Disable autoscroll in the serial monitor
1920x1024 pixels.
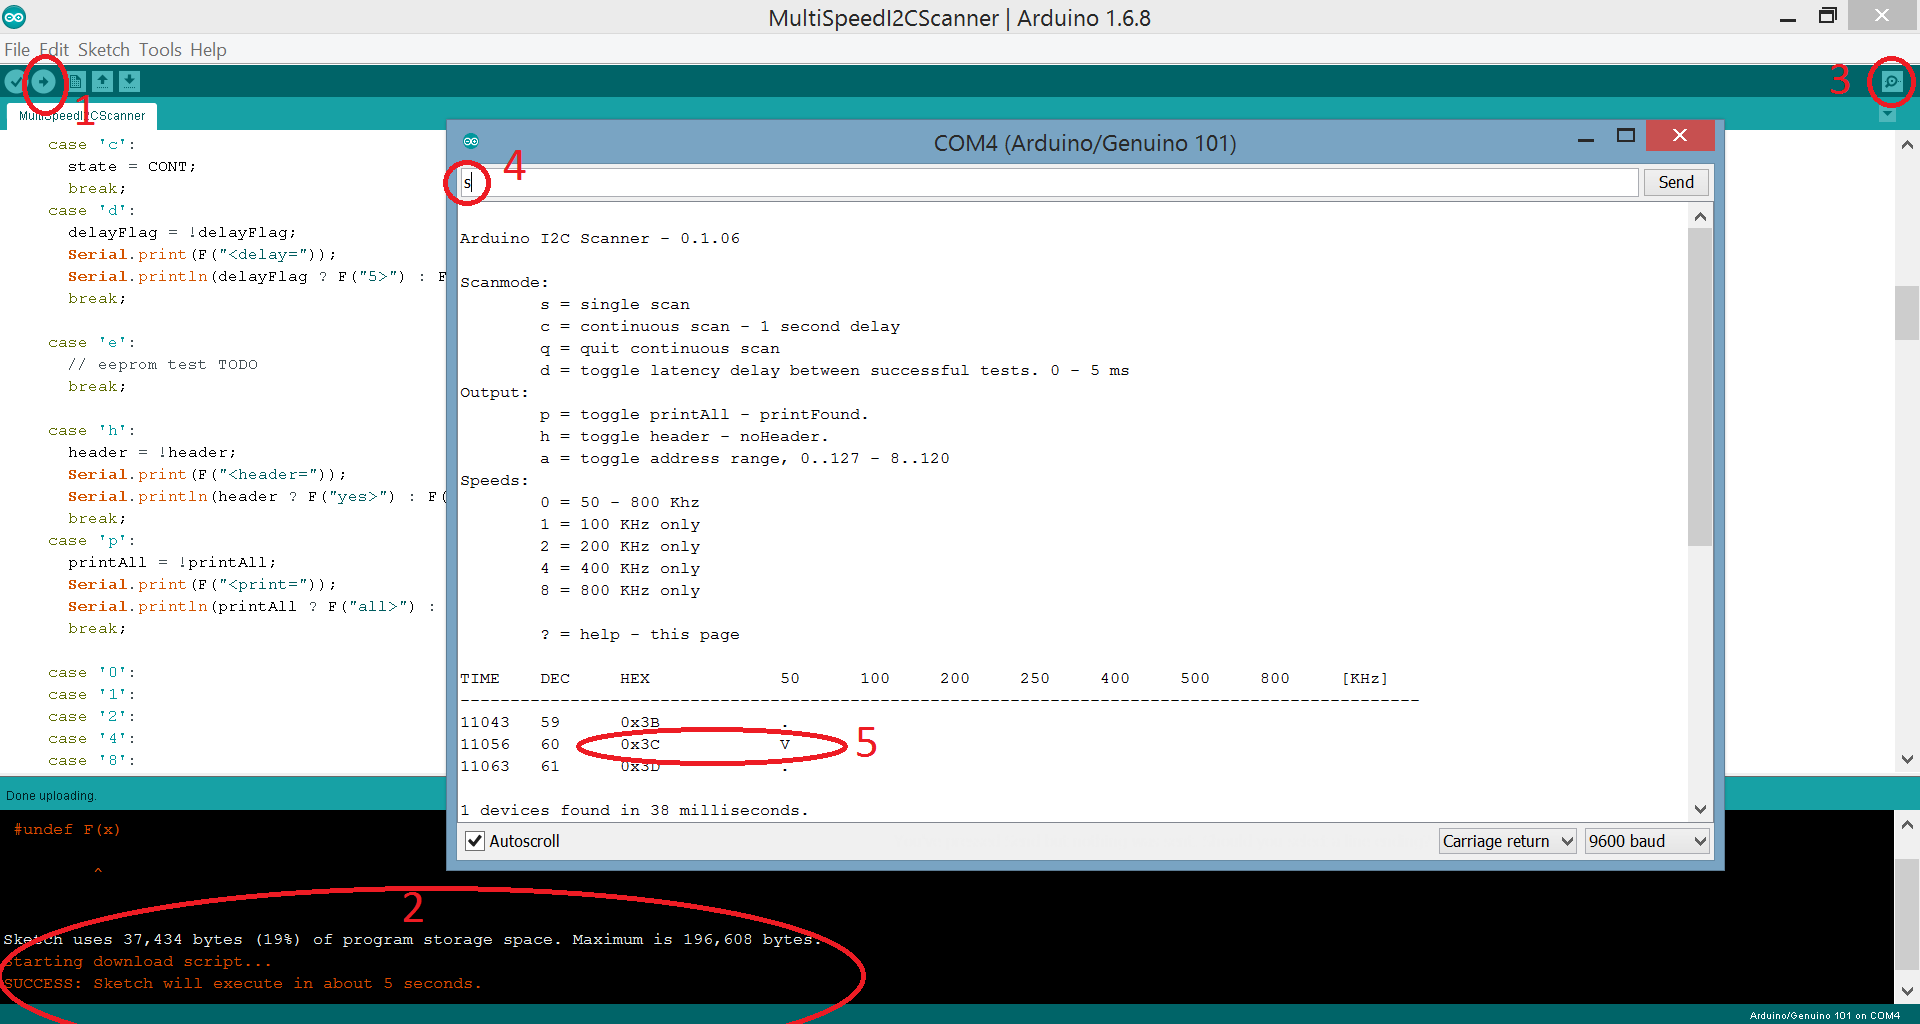(474, 841)
